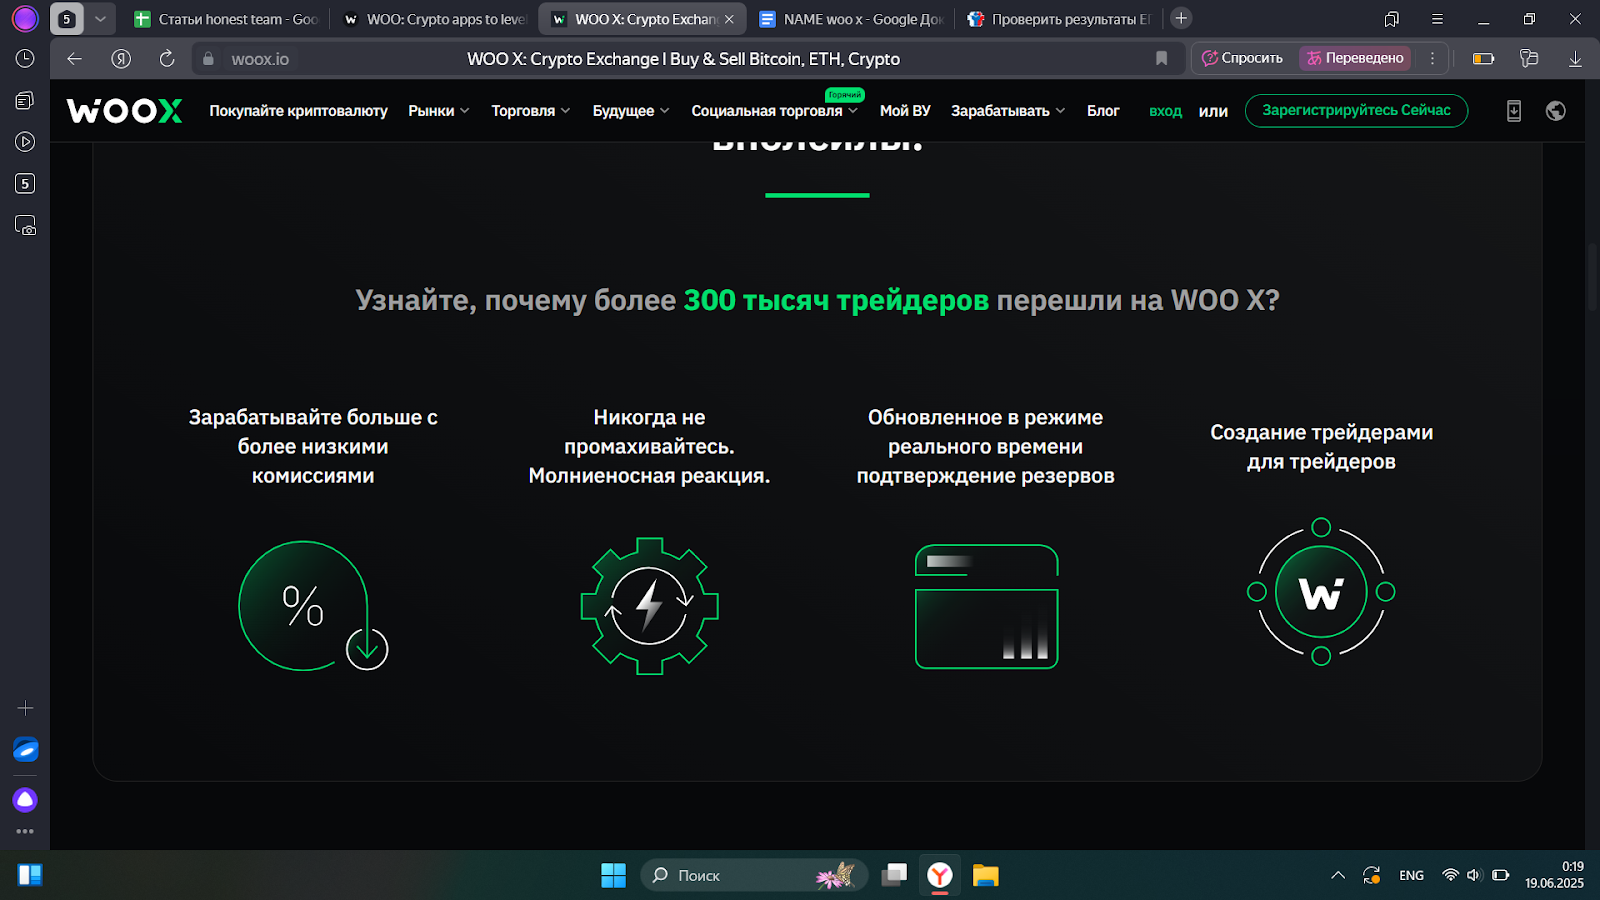This screenshot has width=1600, height=900.
Task: Switch the ENG keyboard language
Action: click(1411, 875)
